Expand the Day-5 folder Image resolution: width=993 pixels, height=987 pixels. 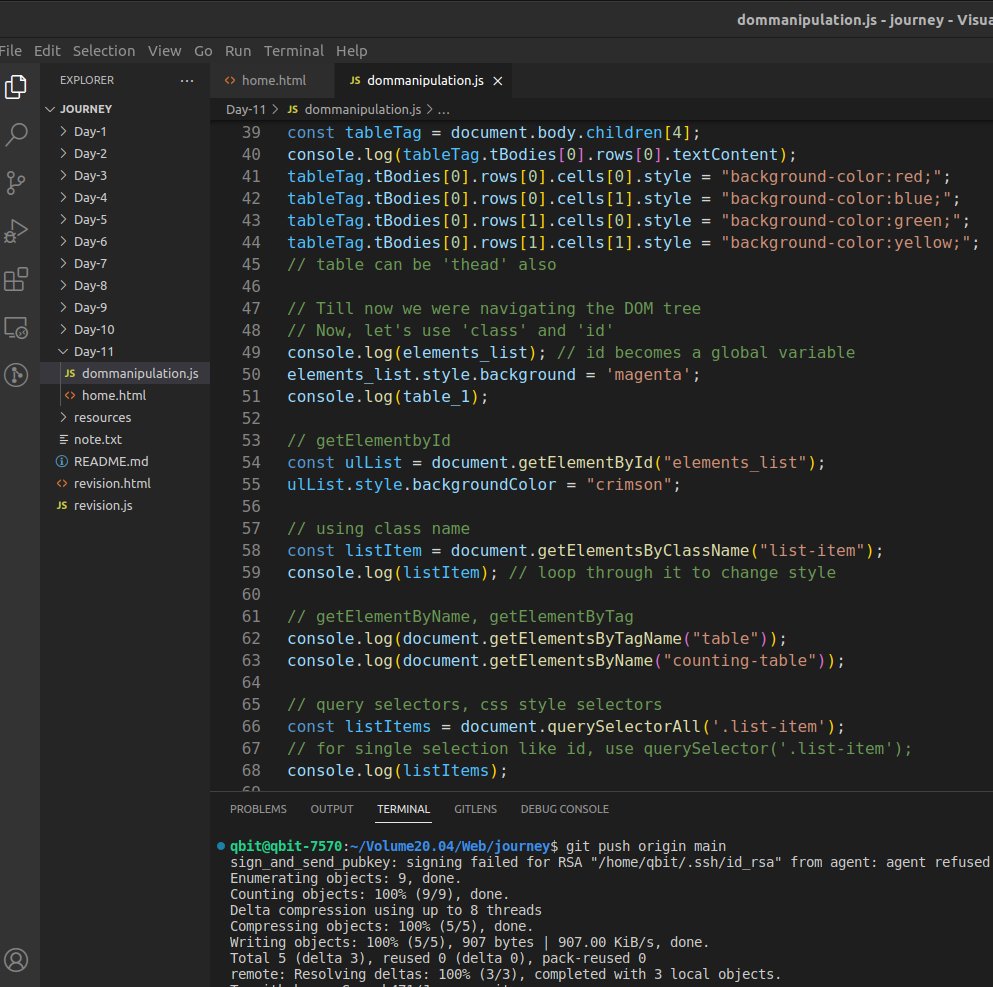pos(63,219)
